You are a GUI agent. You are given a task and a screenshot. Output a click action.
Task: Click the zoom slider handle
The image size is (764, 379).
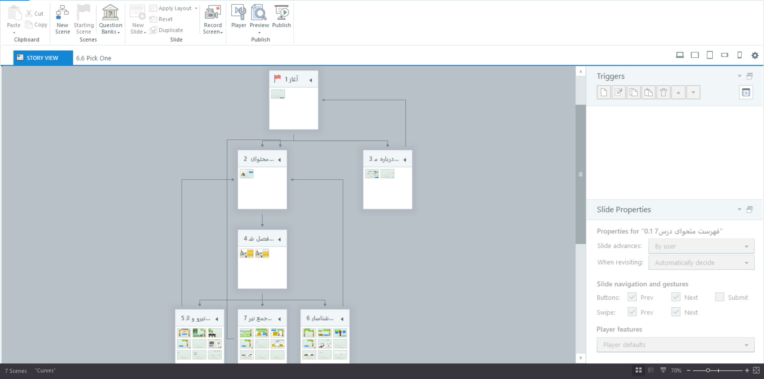(708, 371)
